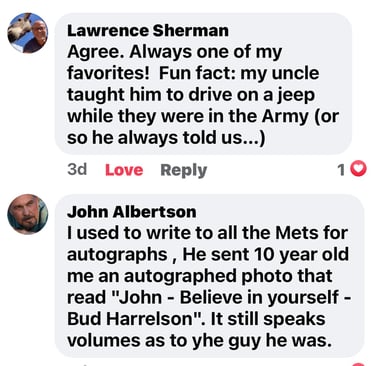Click the words "Fun fact" in Lawrence's comment
Screen dimensions: 375x366
pos(197,73)
